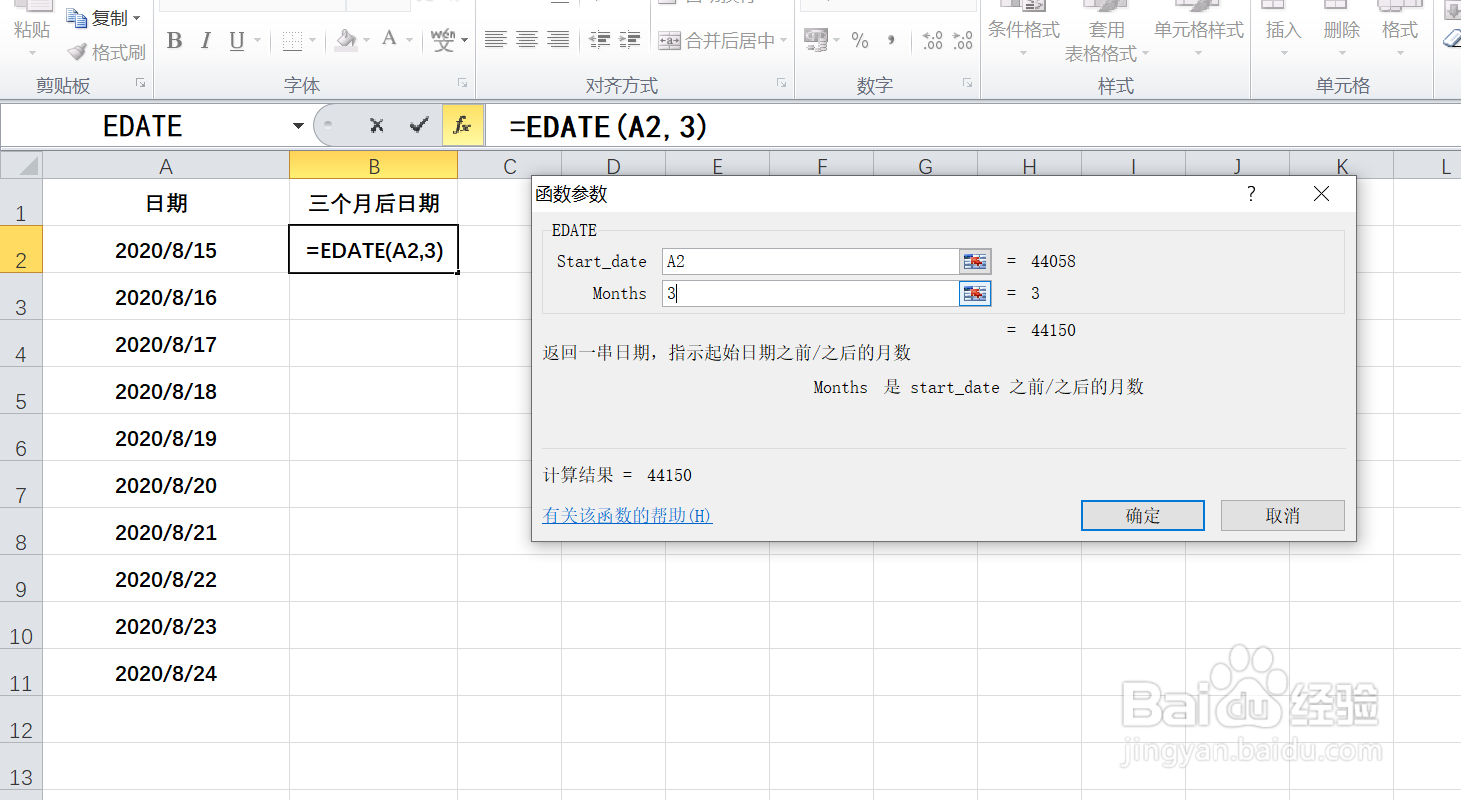
Task: Toggle underline formatting
Action: pyautogui.click(x=236, y=41)
